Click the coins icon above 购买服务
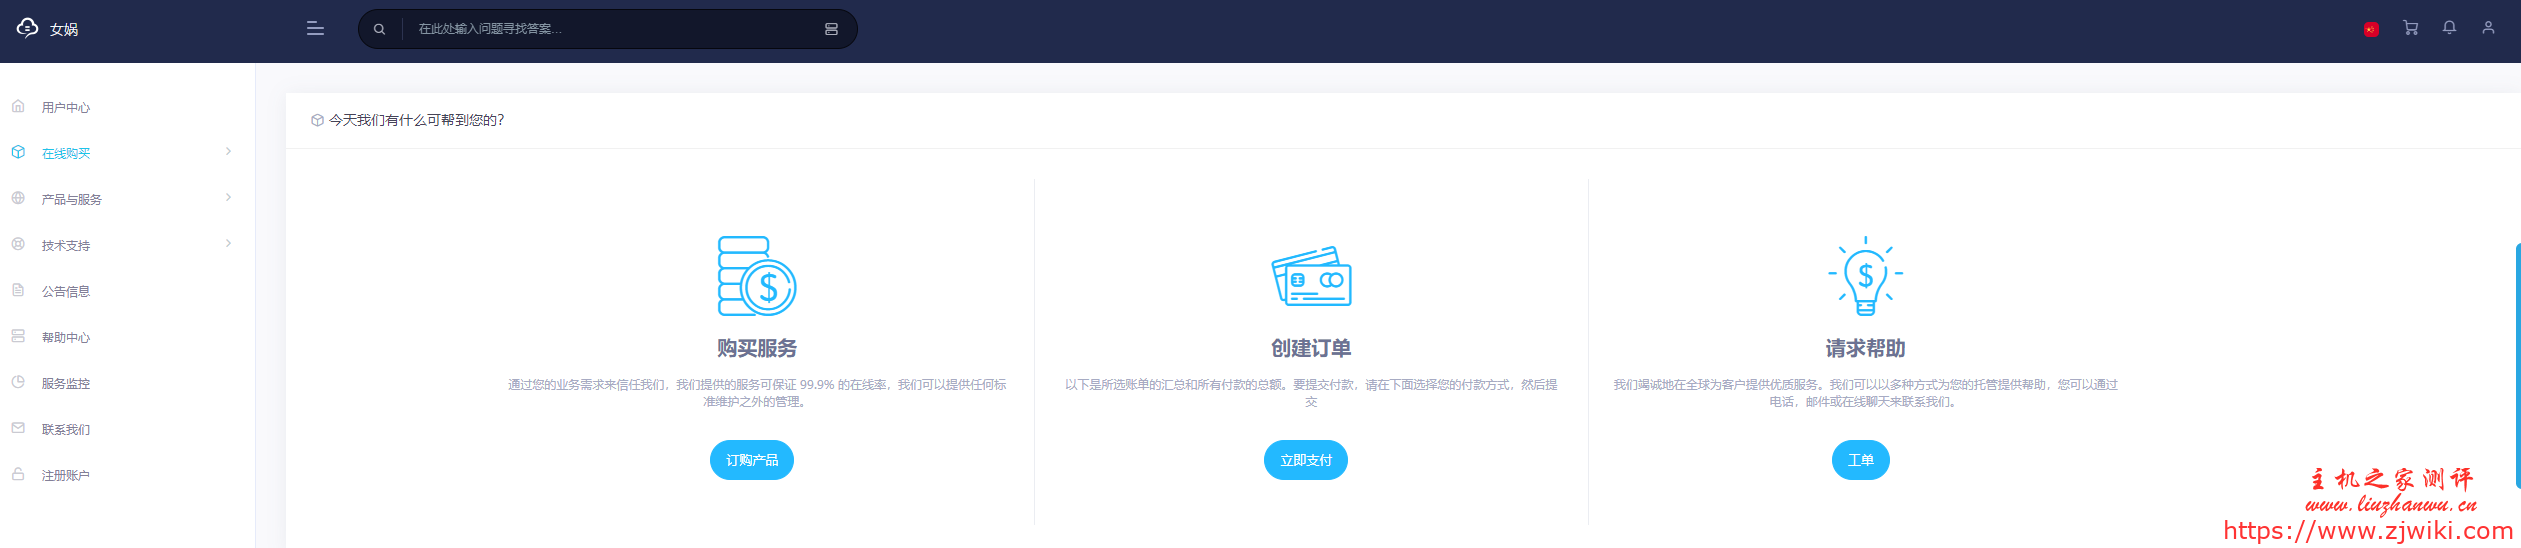 point(756,276)
